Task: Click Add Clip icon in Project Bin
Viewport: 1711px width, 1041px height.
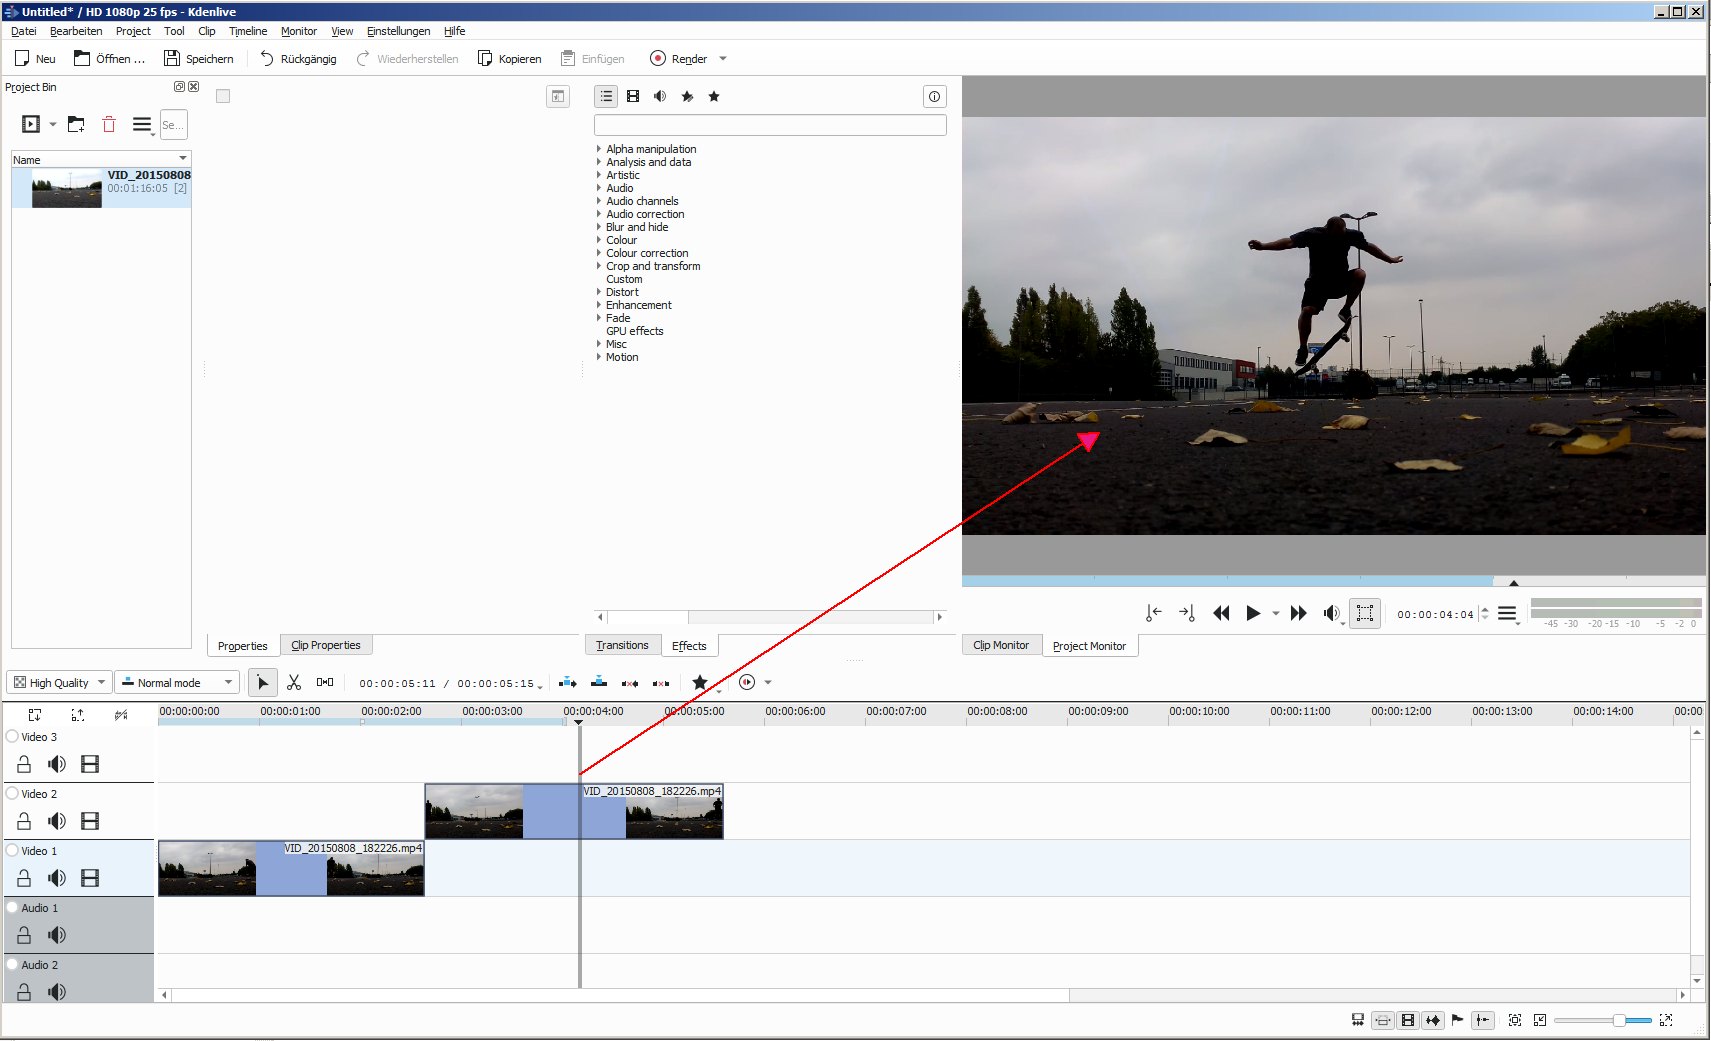Action: coord(31,125)
